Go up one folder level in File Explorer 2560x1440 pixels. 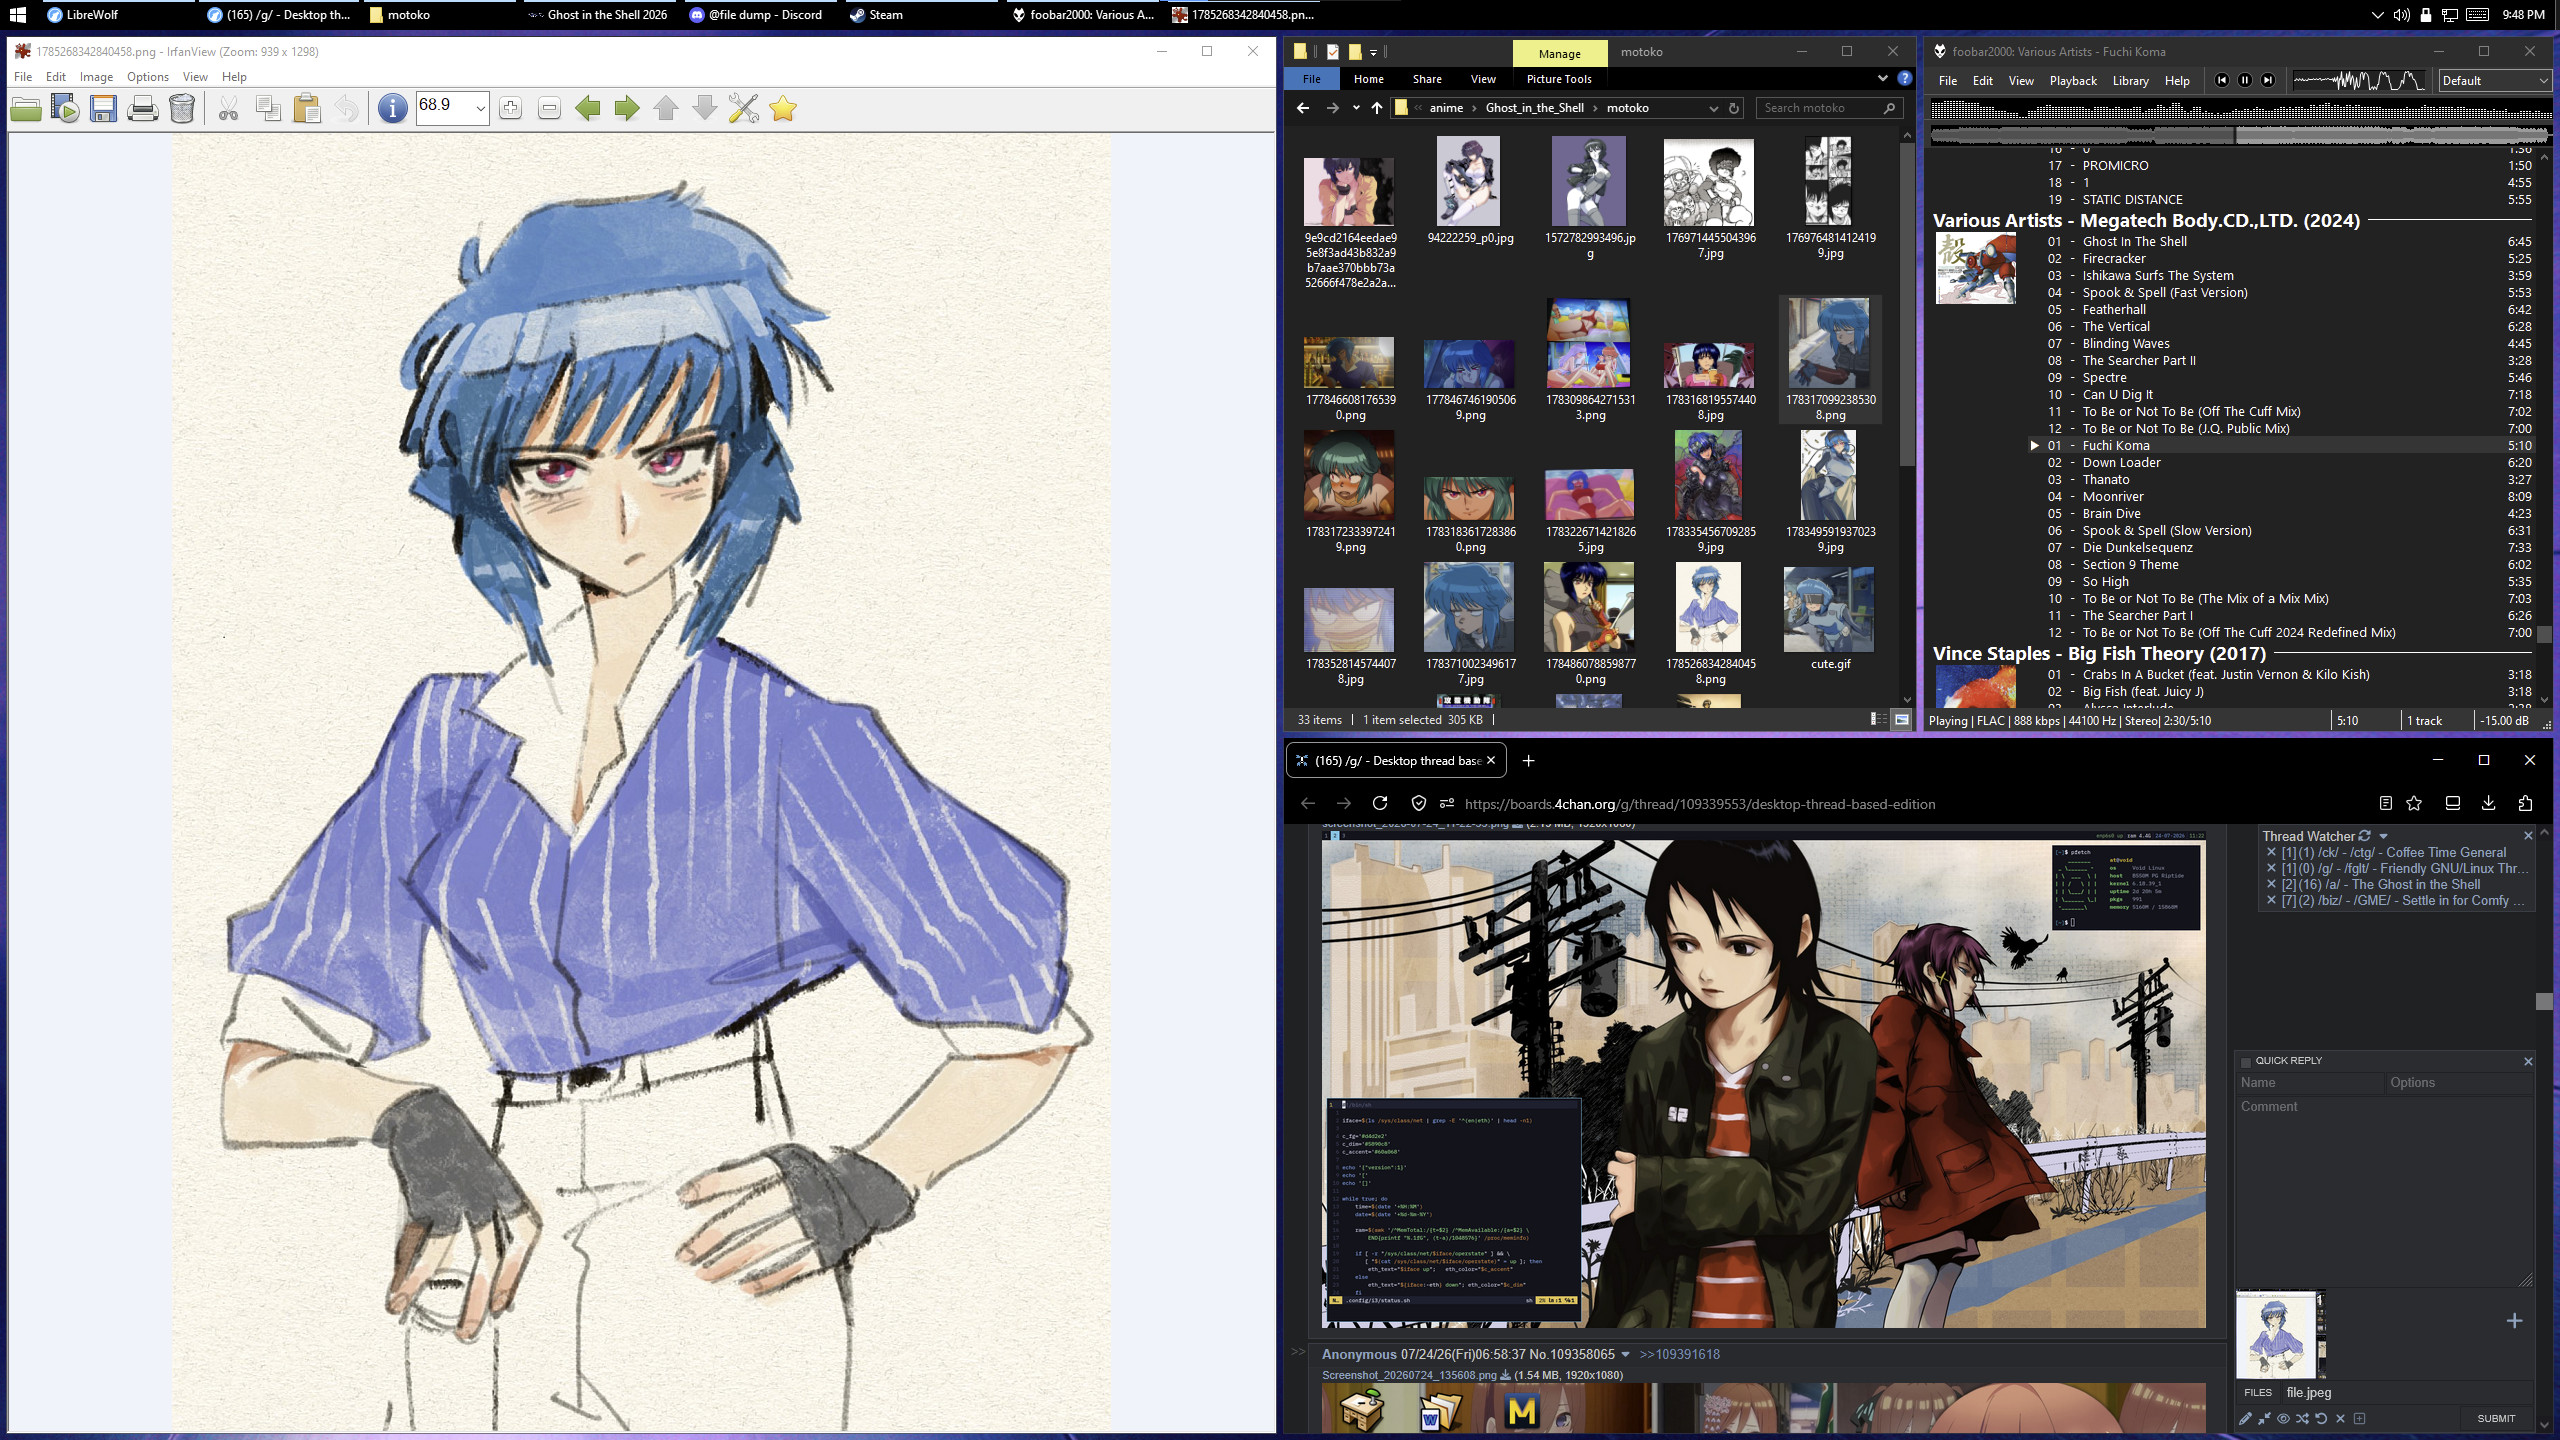(1377, 108)
